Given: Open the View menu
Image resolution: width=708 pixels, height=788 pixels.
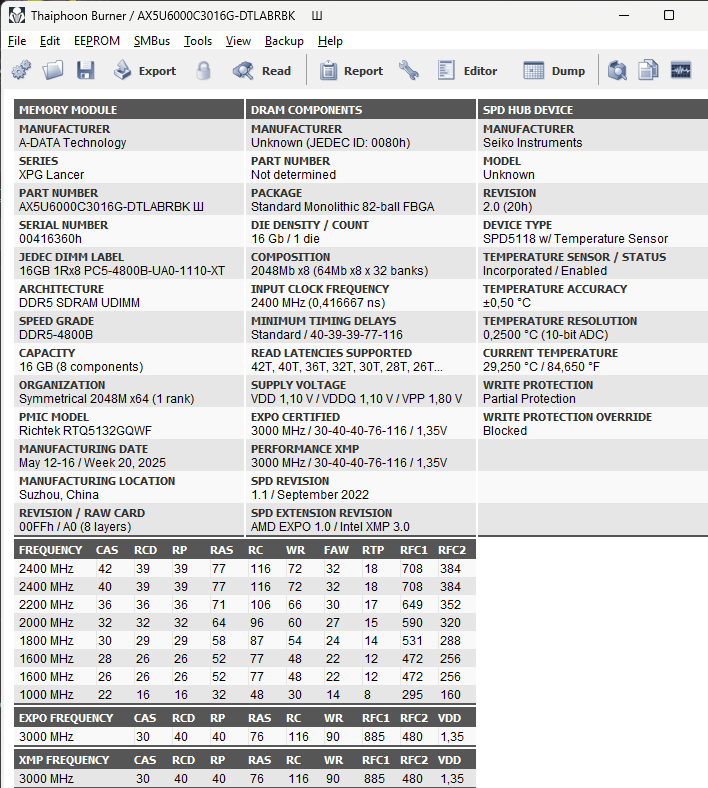Looking at the screenshot, I should click(x=238, y=41).
